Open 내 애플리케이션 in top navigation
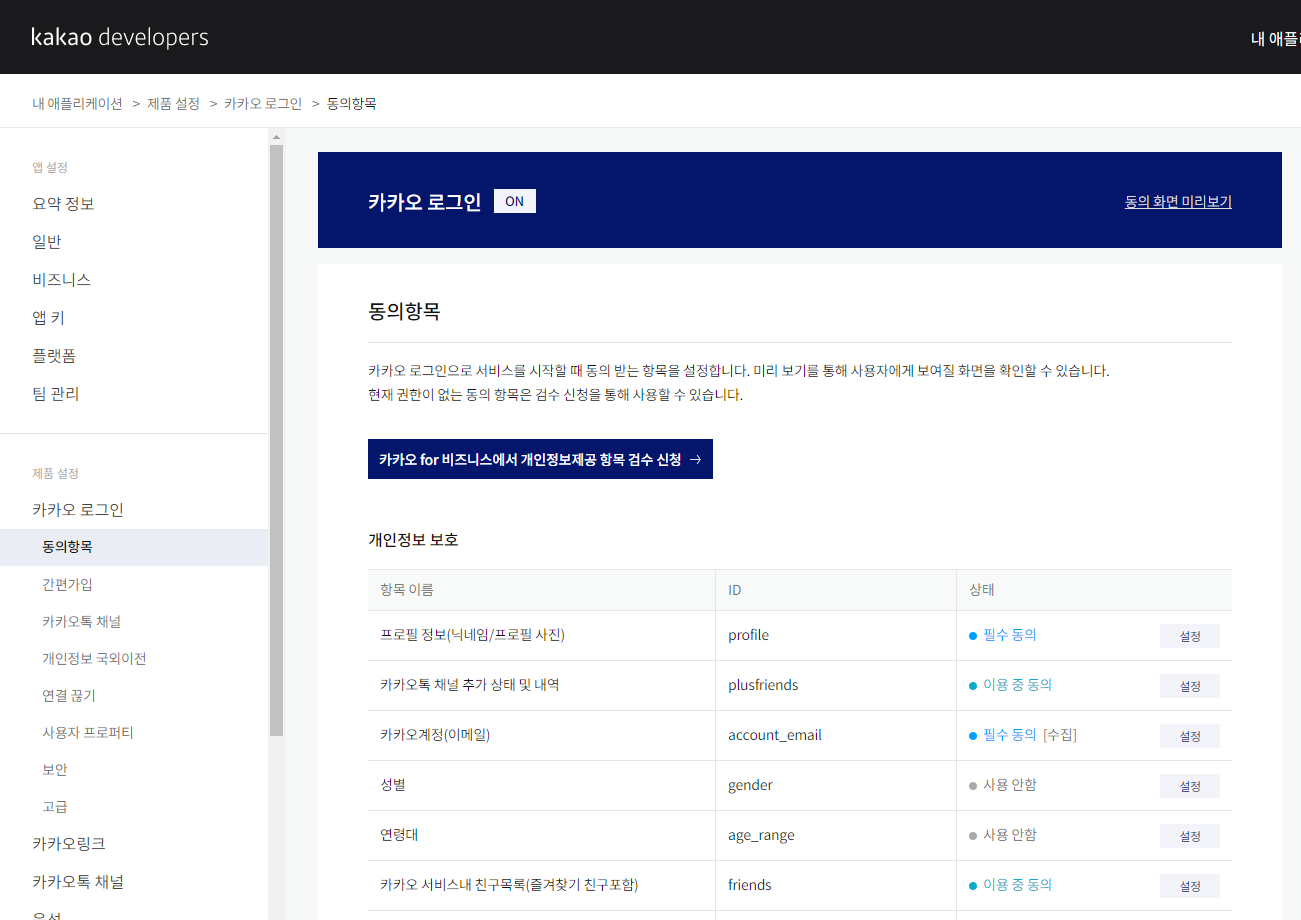 pos(1276,39)
